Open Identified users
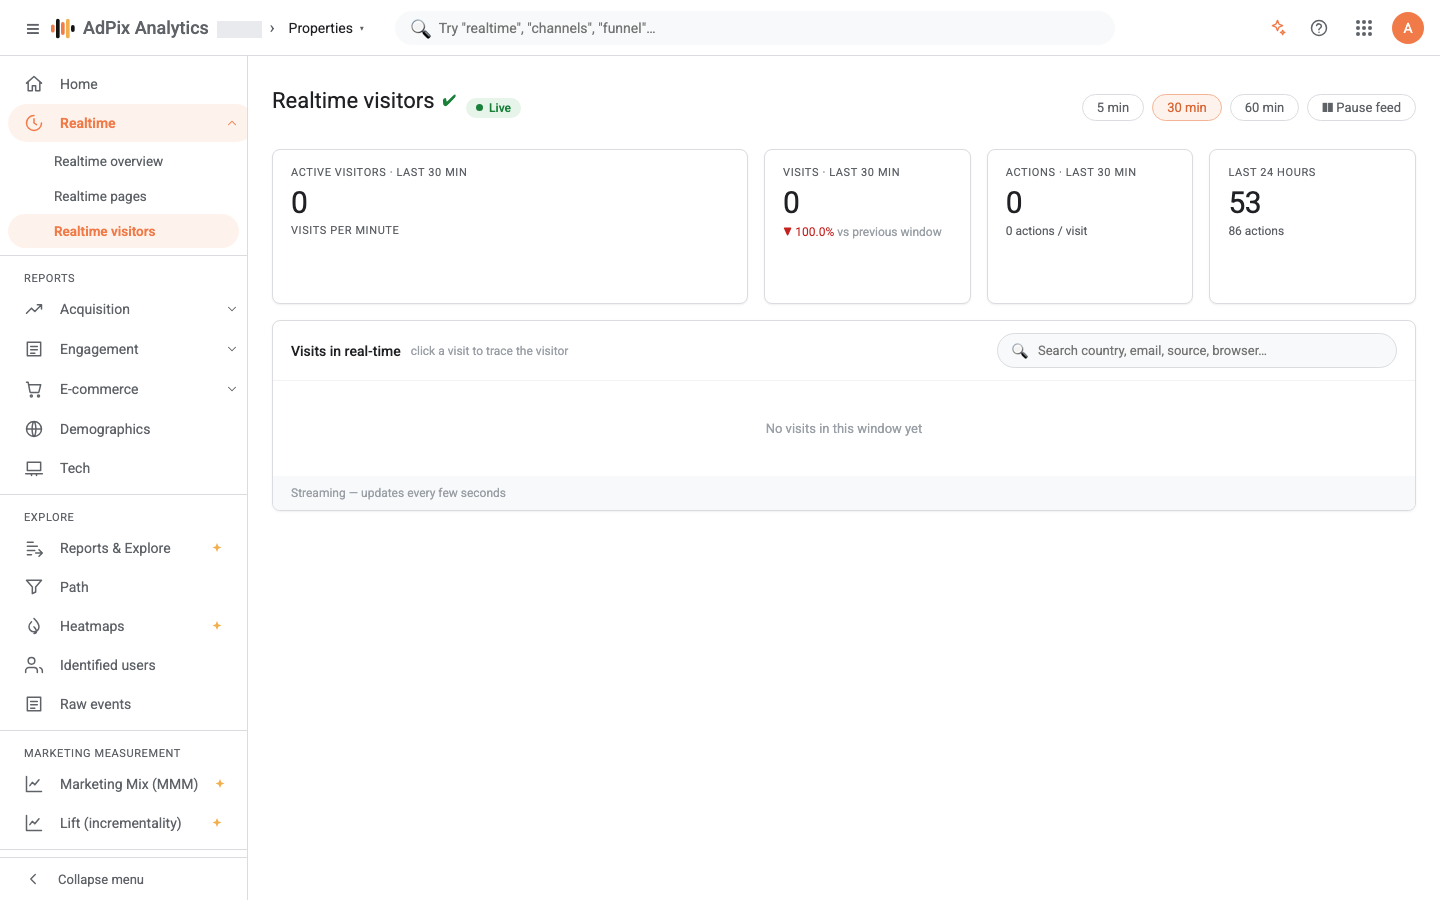This screenshot has height=900, width=1440. click(x=124, y=665)
